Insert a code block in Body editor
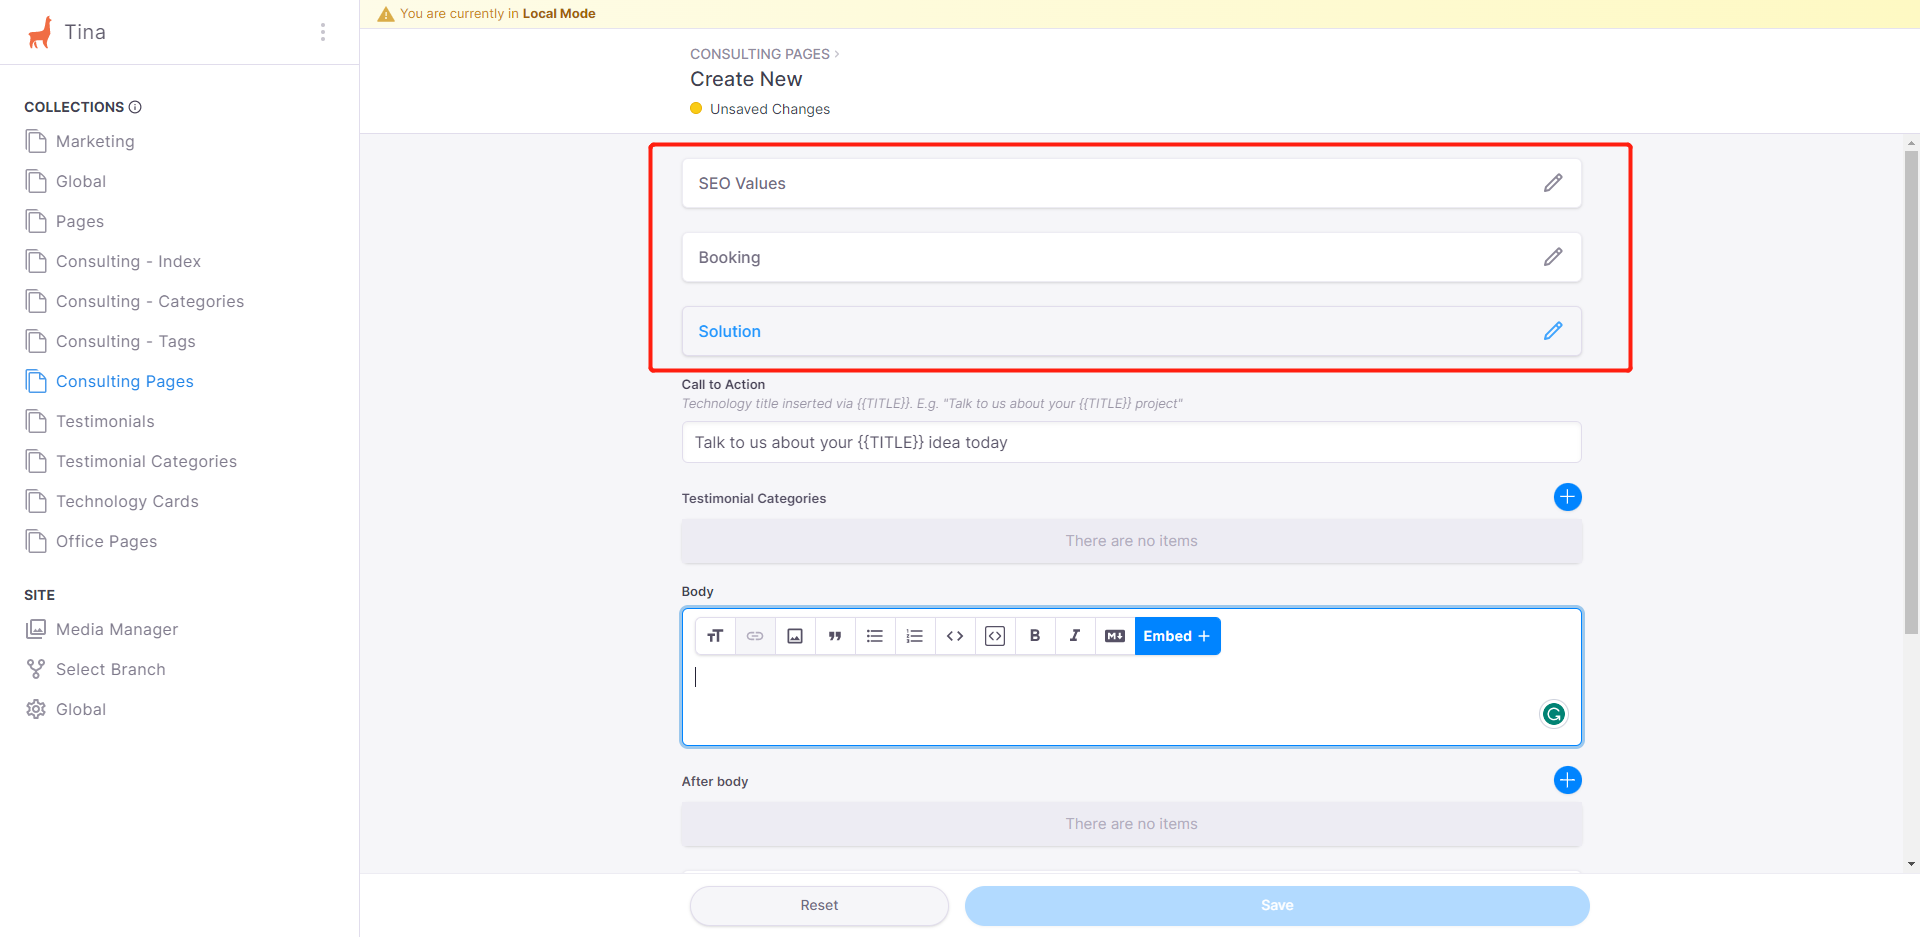The image size is (1920, 937). (x=955, y=635)
